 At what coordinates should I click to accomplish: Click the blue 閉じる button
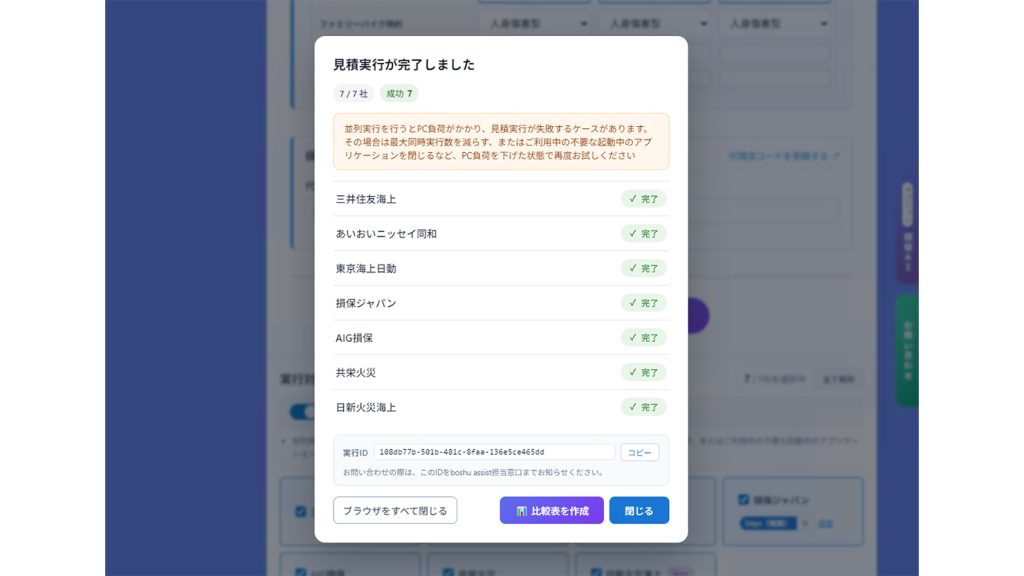tap(639, 510)
